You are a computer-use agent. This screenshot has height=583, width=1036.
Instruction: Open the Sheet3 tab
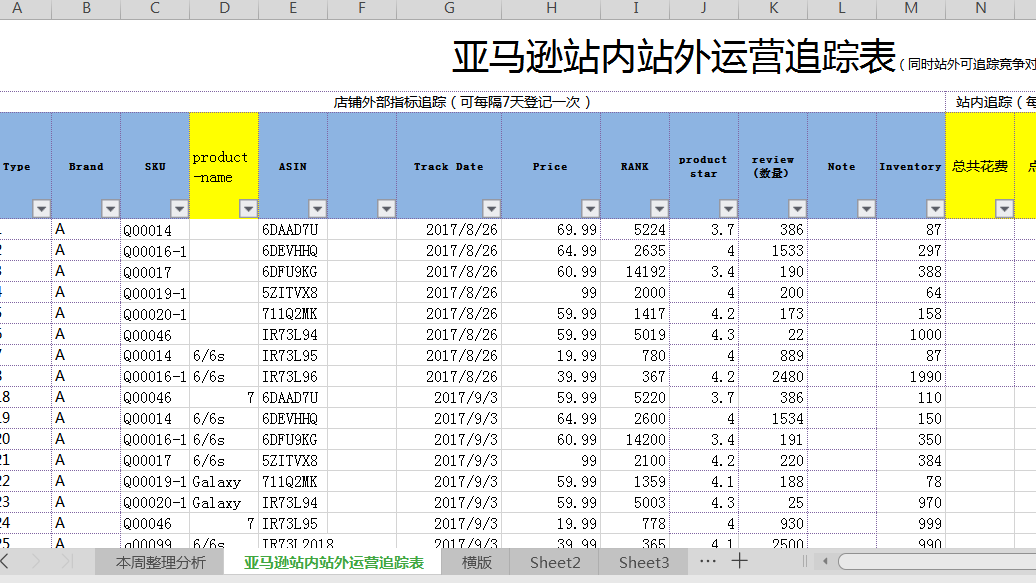644,563
